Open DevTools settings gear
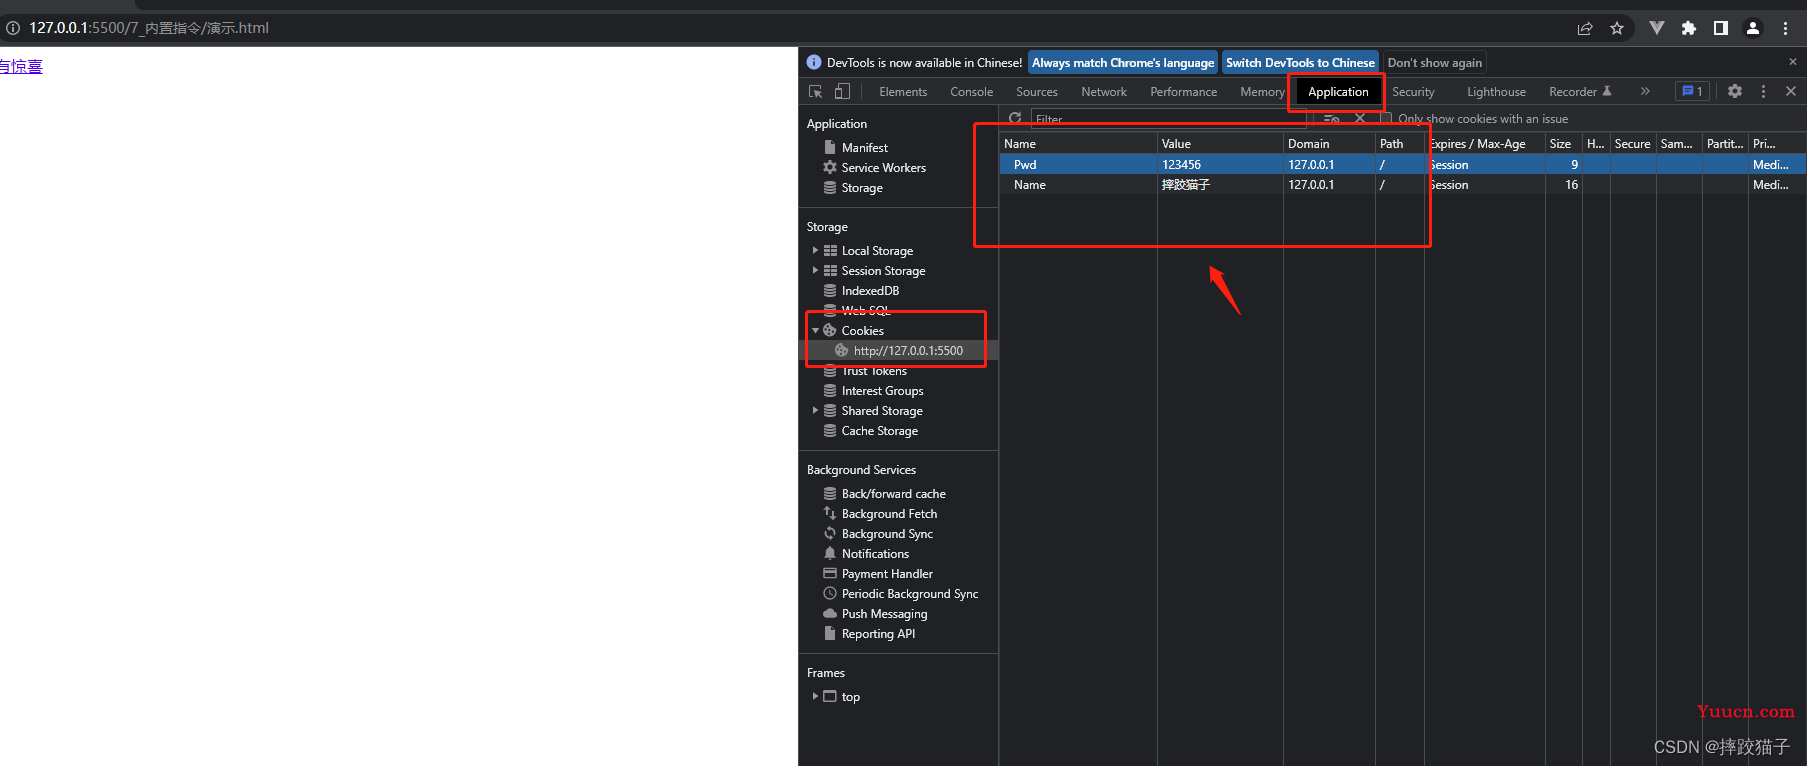 click(x=1735, y=91)
